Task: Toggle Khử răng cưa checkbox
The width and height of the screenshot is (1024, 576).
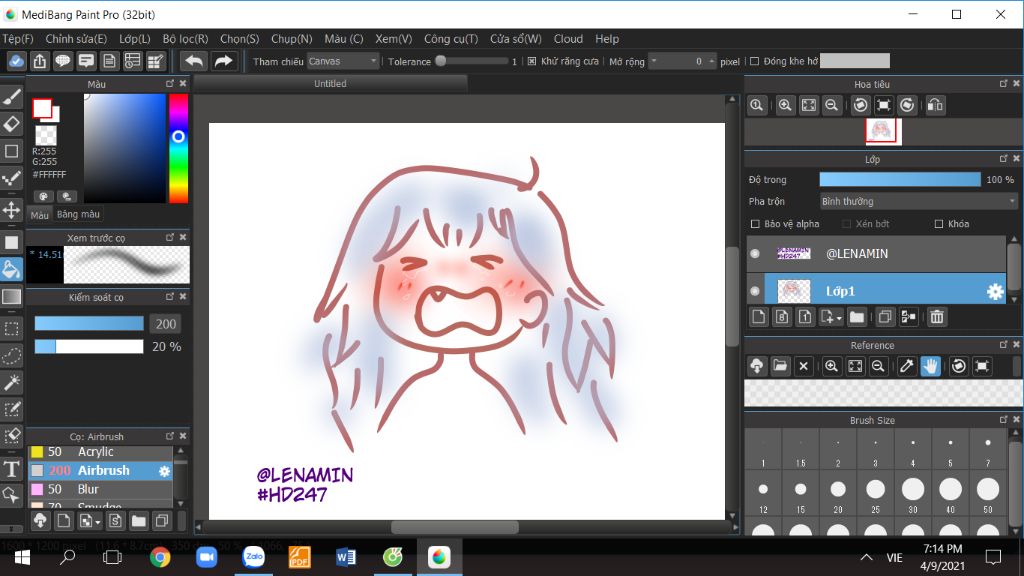Action: [x=532, y=61]
